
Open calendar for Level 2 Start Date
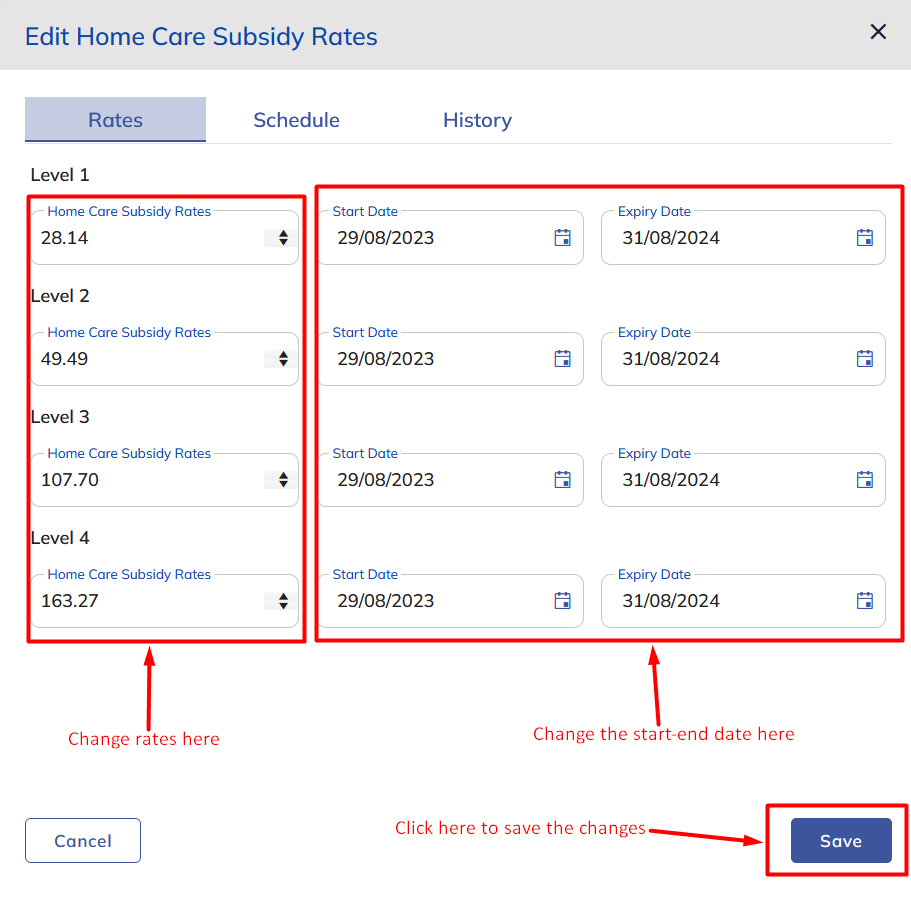click(562, 359)
